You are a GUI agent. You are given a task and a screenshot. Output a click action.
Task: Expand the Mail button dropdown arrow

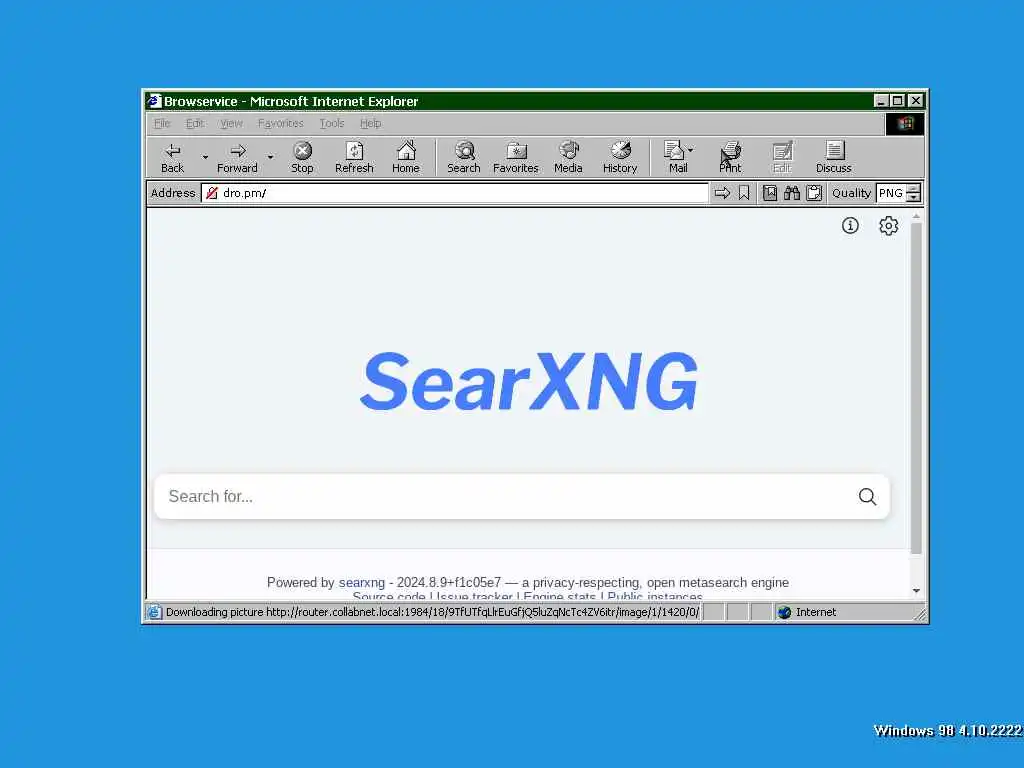click(691, 150)
